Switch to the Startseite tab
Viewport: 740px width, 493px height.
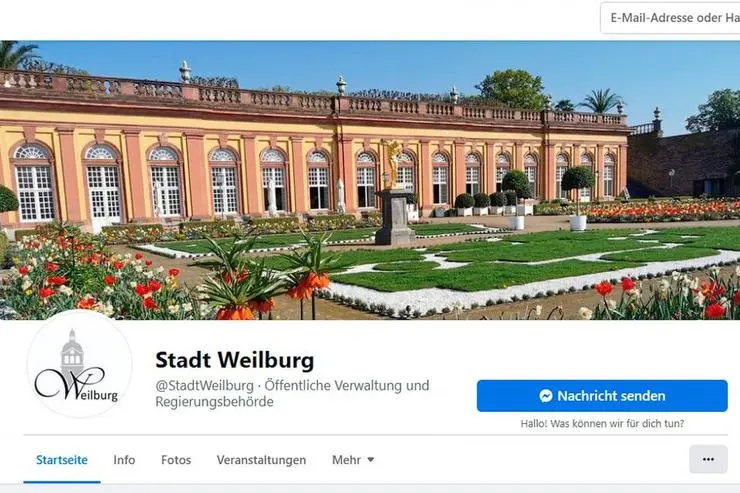(62, 460)
